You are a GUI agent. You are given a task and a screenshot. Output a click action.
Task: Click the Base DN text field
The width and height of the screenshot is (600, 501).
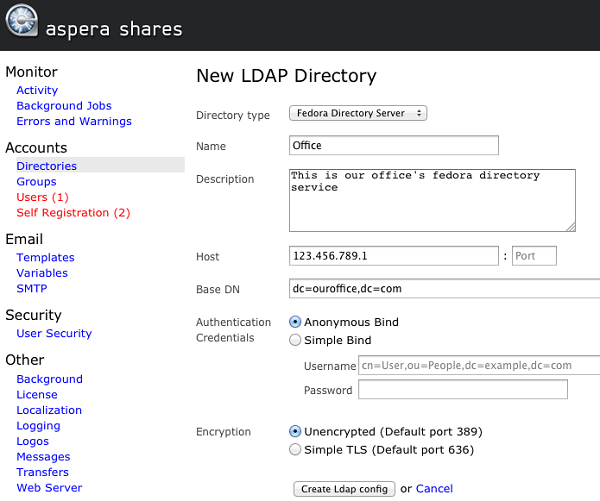[x=444, y=288]
